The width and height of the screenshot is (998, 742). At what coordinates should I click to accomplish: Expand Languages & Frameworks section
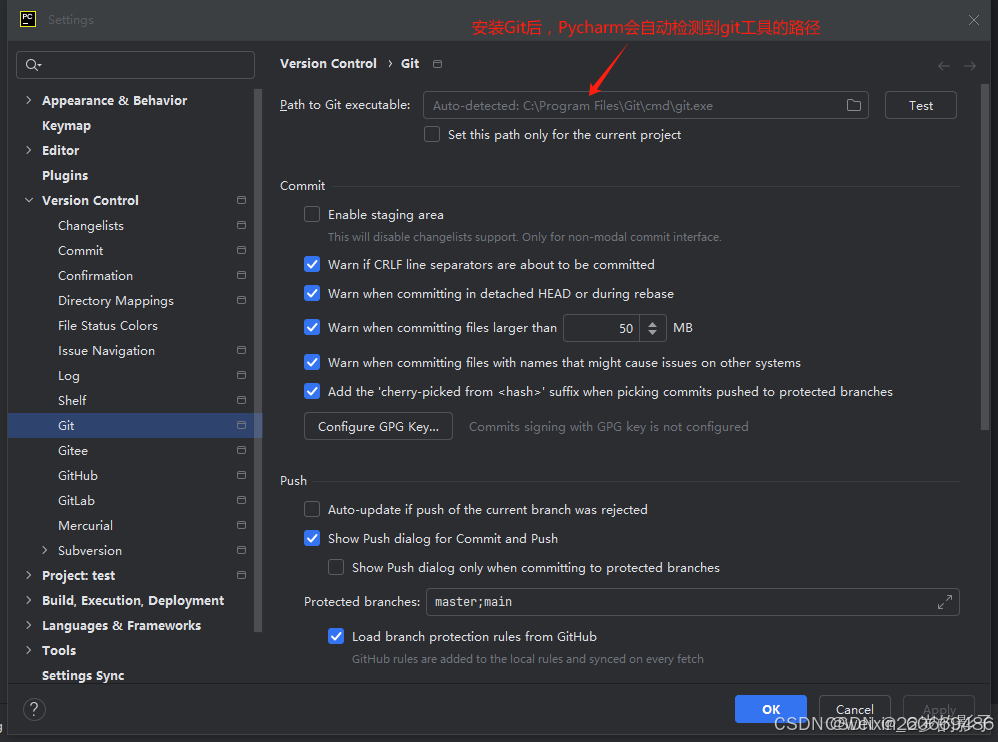click(x=29, y=626)
